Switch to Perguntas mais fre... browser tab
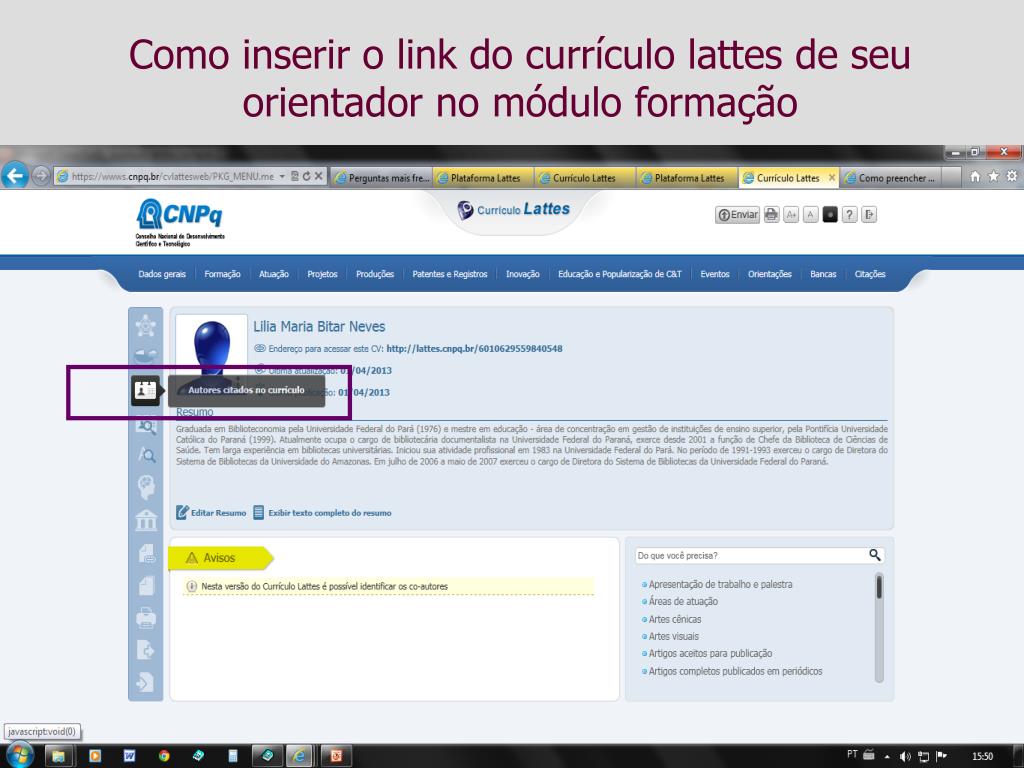Screen dimensions: 1024x768 click(381, 178)
